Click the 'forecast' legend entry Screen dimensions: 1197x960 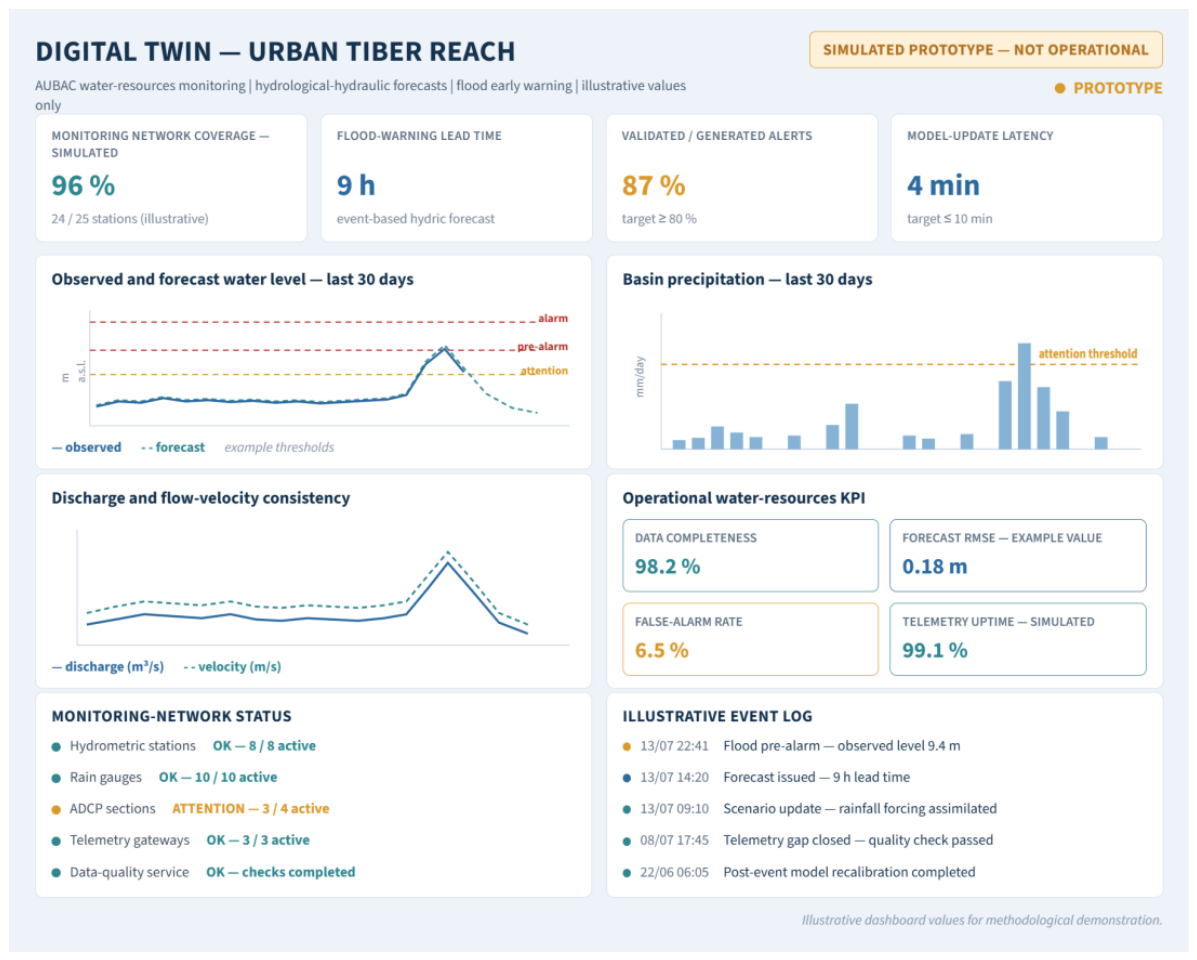[x=173, y=447]
